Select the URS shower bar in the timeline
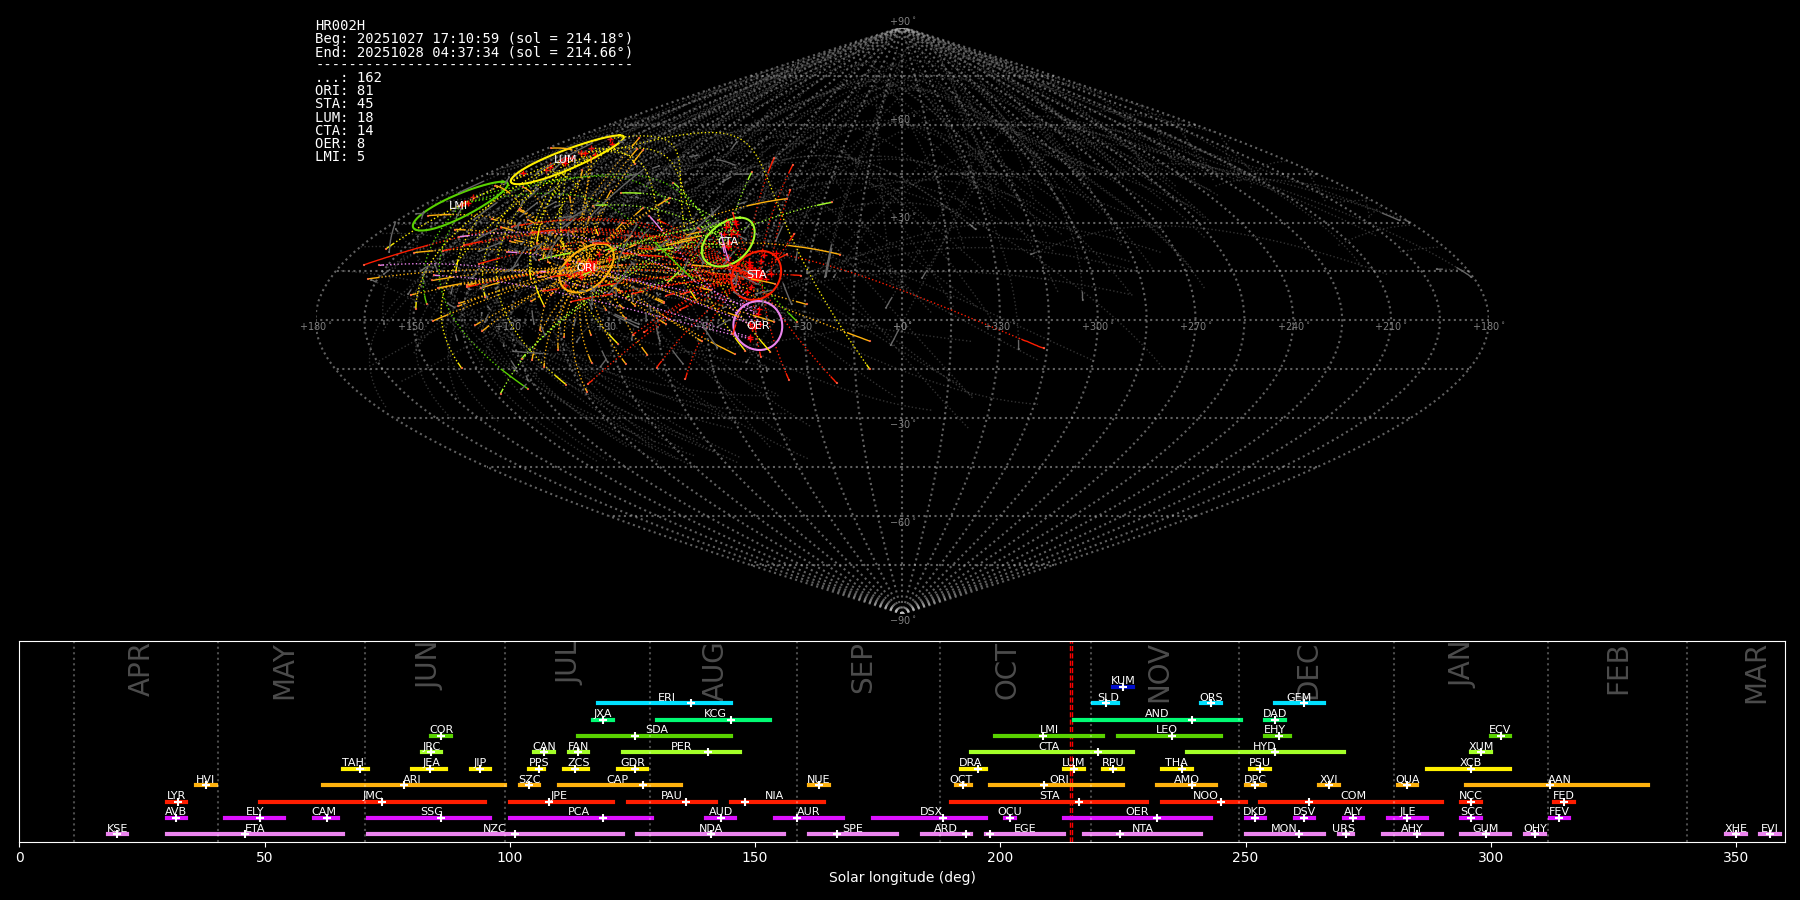 pyautogui.click(x=1345, y=834)
